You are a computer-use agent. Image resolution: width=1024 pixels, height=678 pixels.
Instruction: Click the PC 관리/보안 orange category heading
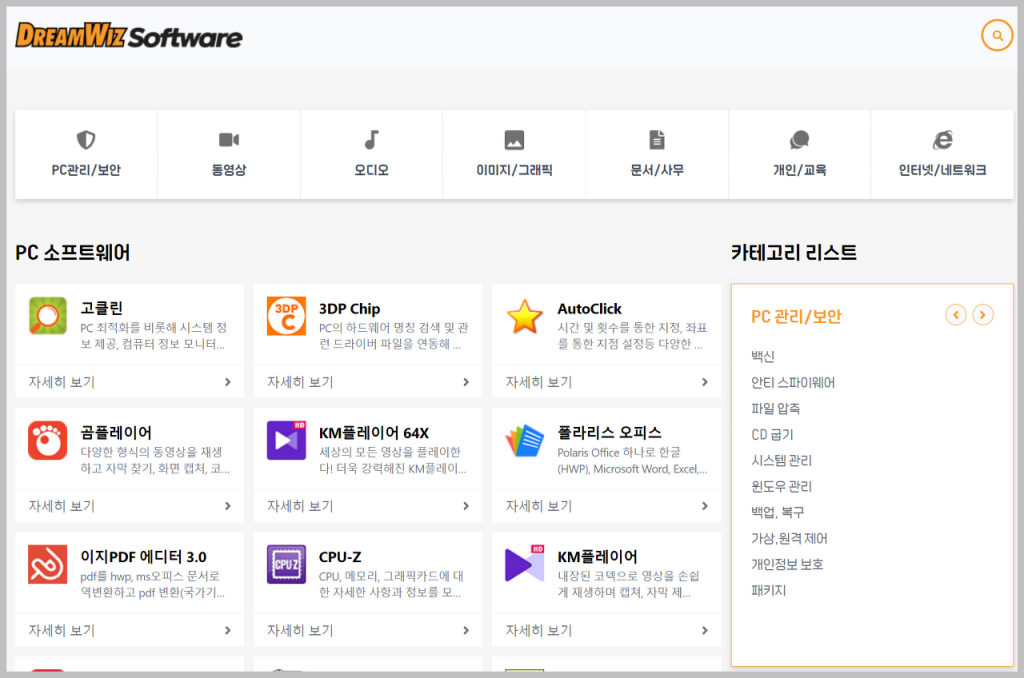[796, 317]
